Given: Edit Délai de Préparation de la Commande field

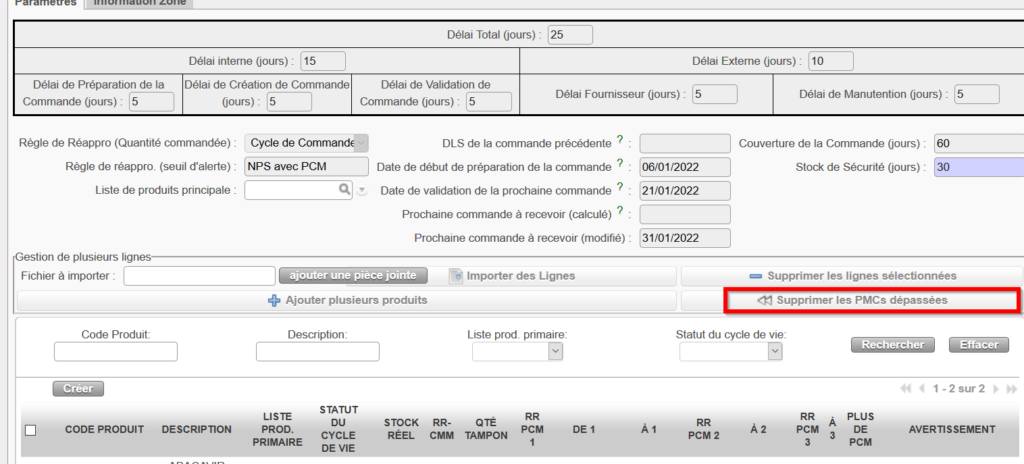Looking at the screenshot, I should click(152, 101).
